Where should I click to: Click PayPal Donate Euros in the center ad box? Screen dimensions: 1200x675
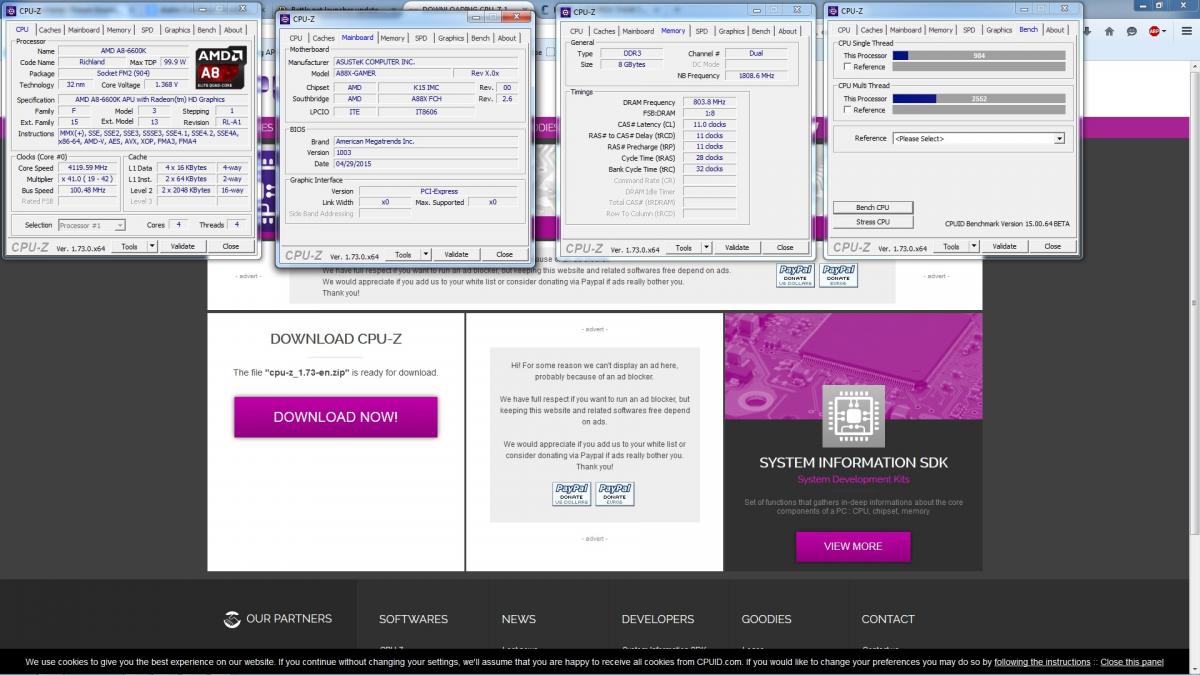614,493
